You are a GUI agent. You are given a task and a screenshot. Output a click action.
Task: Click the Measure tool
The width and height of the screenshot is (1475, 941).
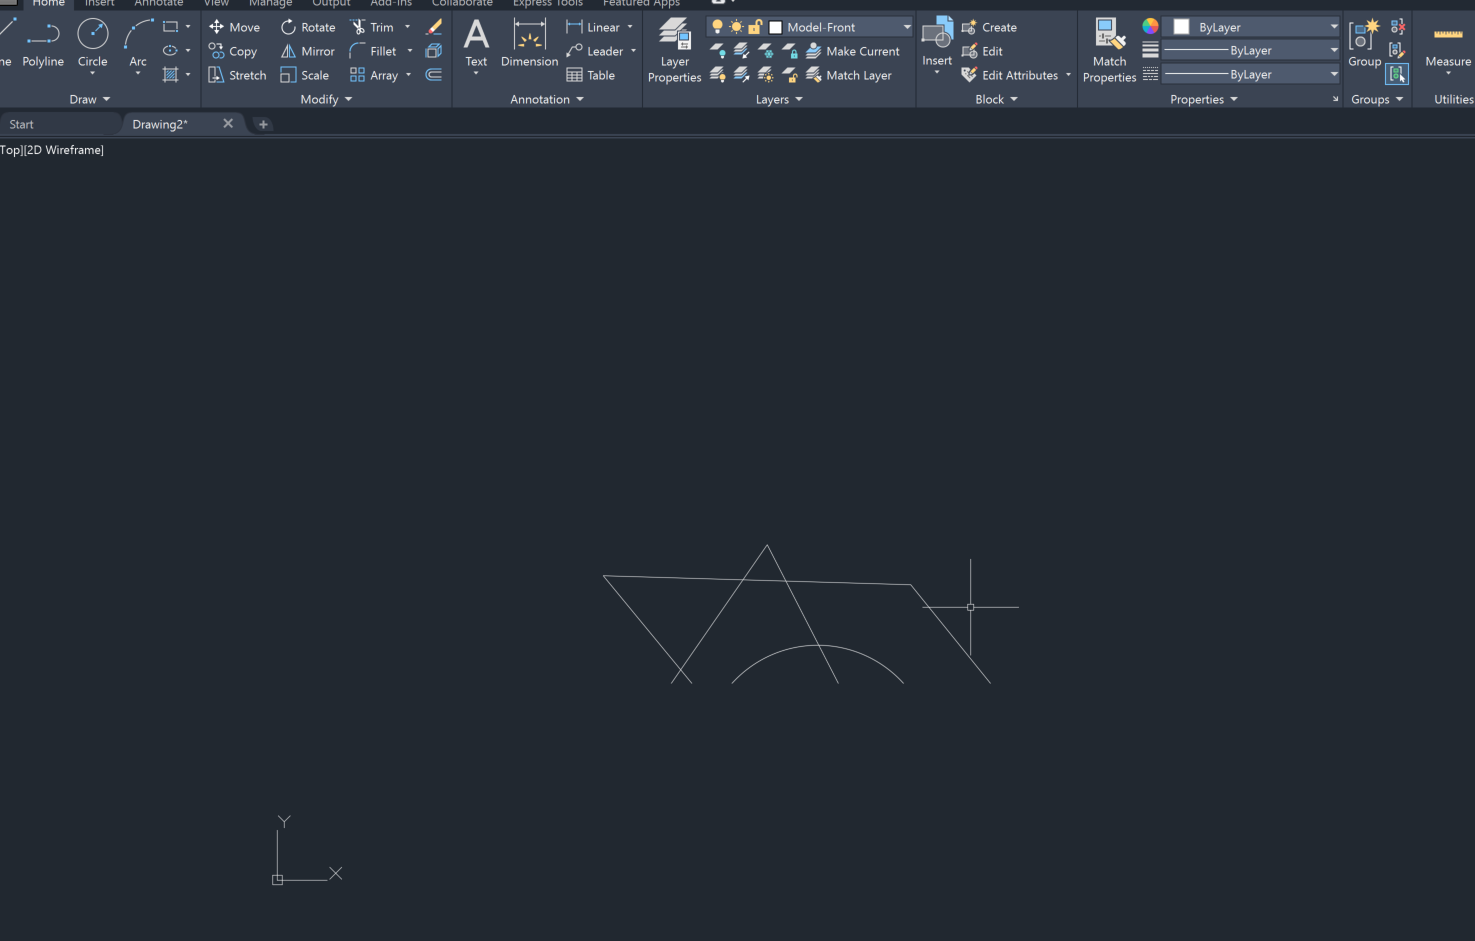pyautogui.click(x=1446, y=45)
